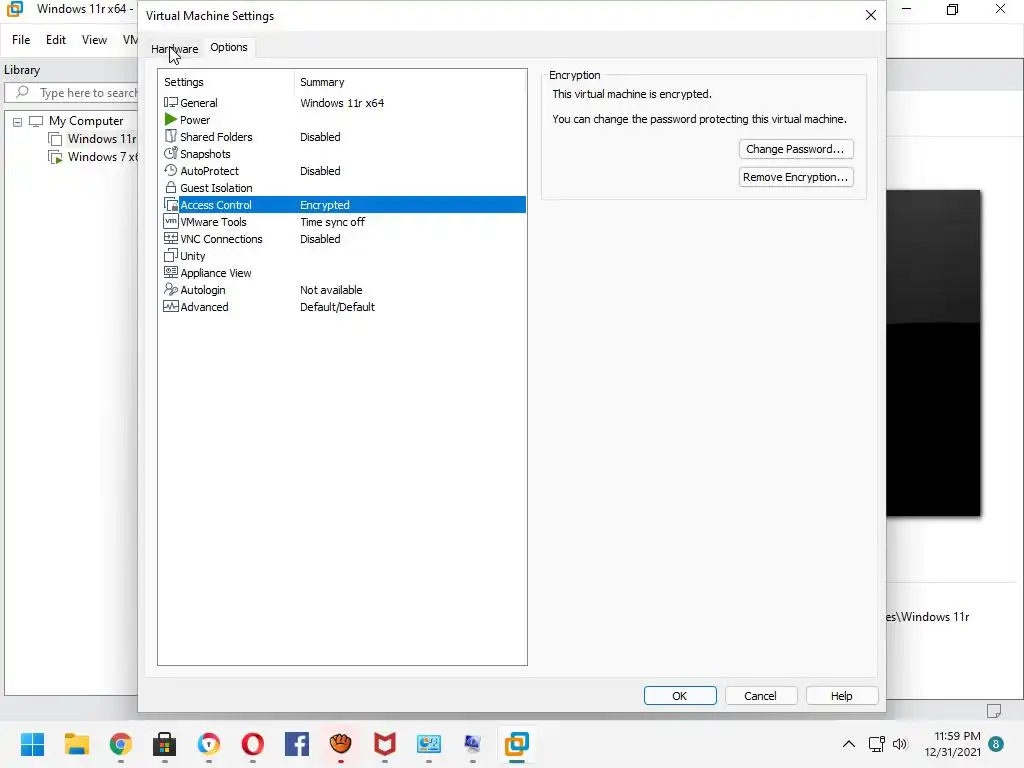Select the VNC Connections setting
The image size is (1024, 768).
pos(344,238)
